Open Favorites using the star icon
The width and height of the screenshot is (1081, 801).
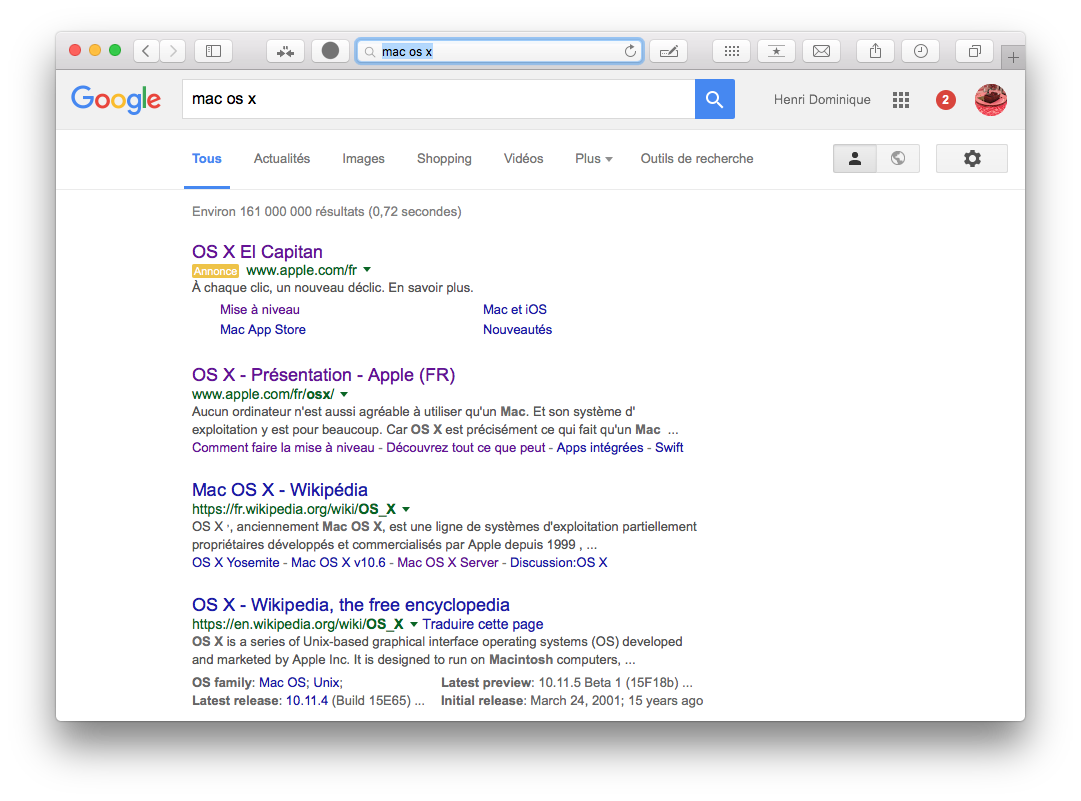[776, 50]
